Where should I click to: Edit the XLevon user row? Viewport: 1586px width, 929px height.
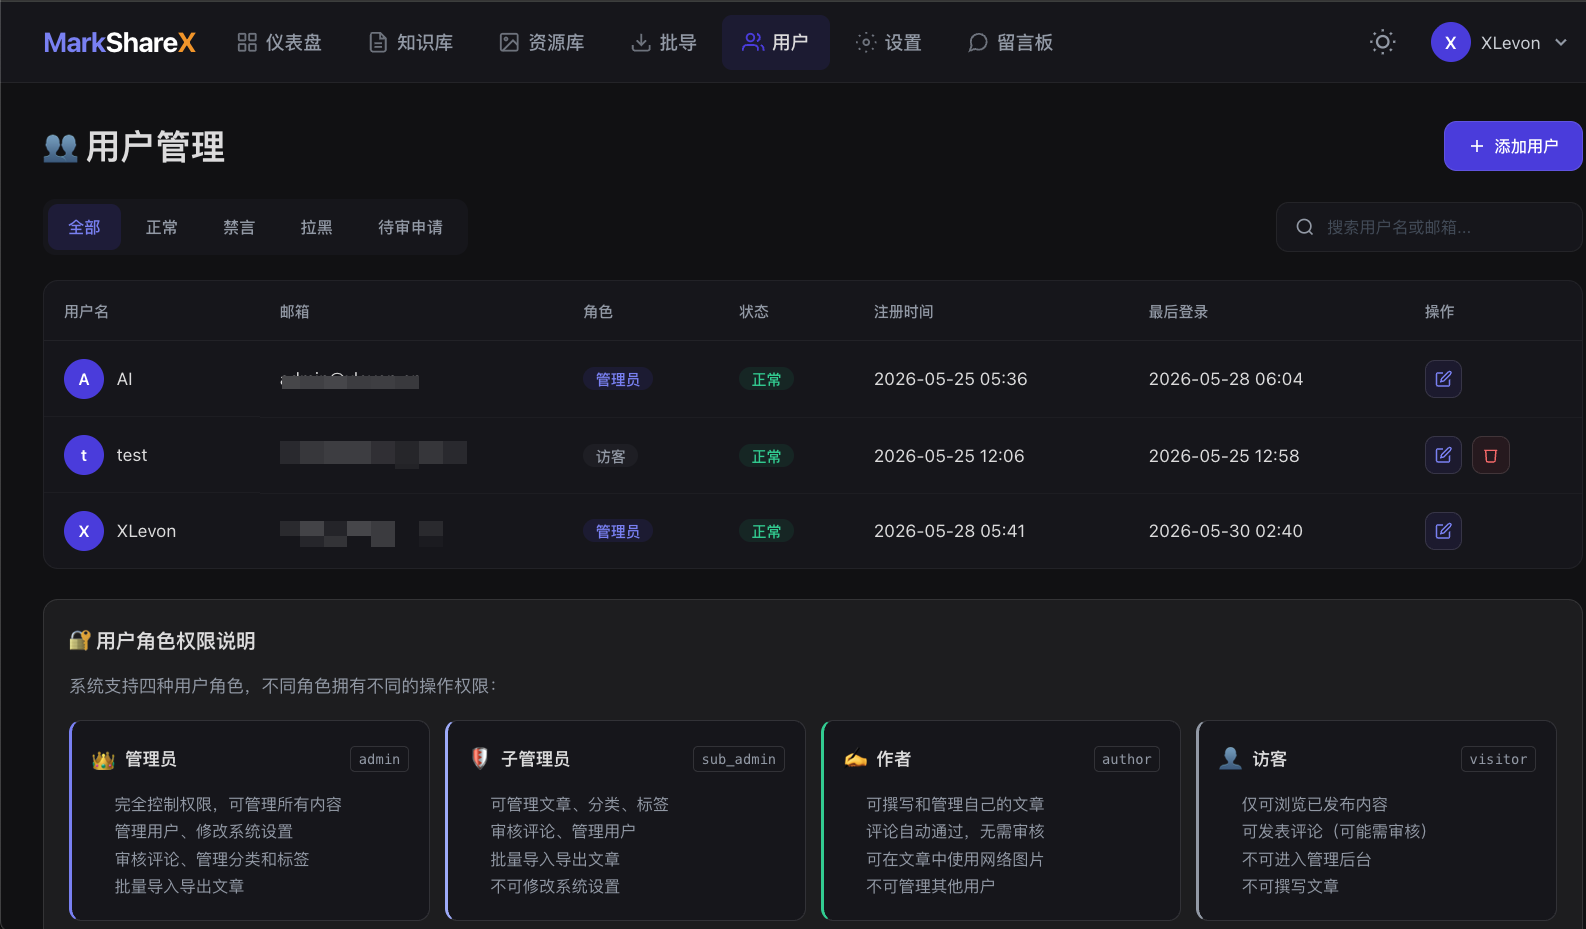point(1443,531)
